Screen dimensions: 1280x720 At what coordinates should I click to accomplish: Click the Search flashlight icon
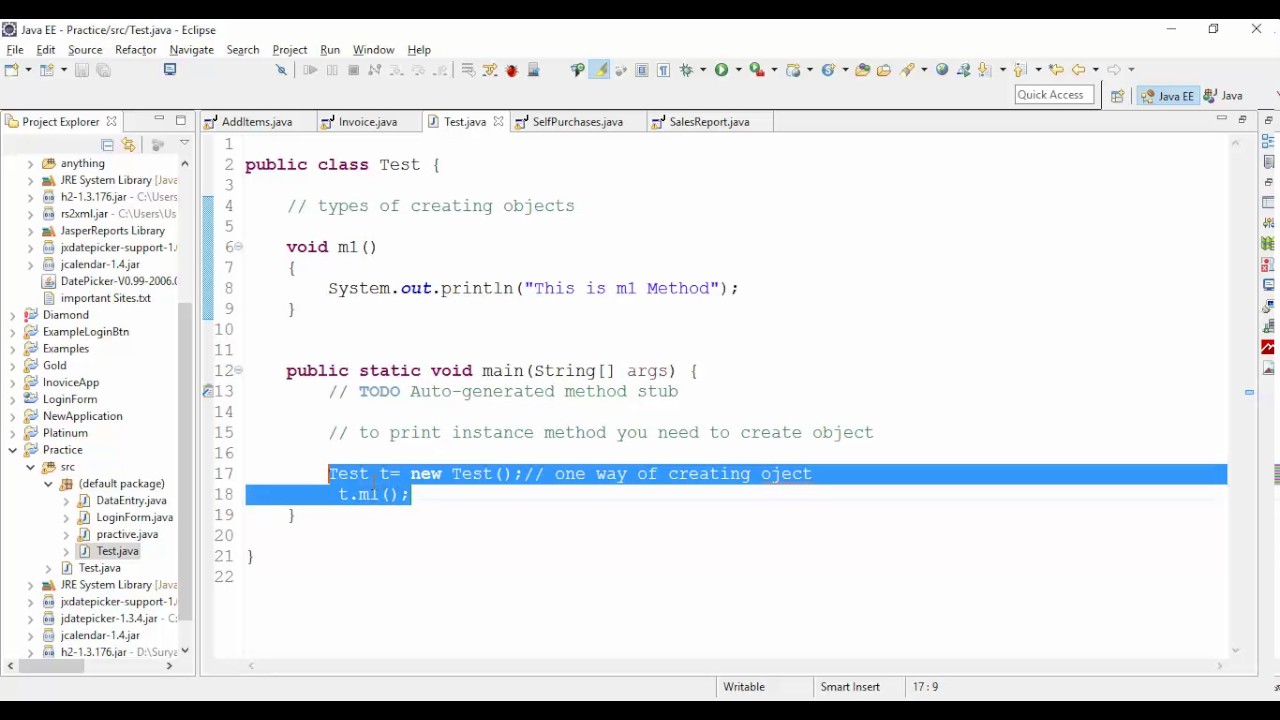(x=908, y=70)
